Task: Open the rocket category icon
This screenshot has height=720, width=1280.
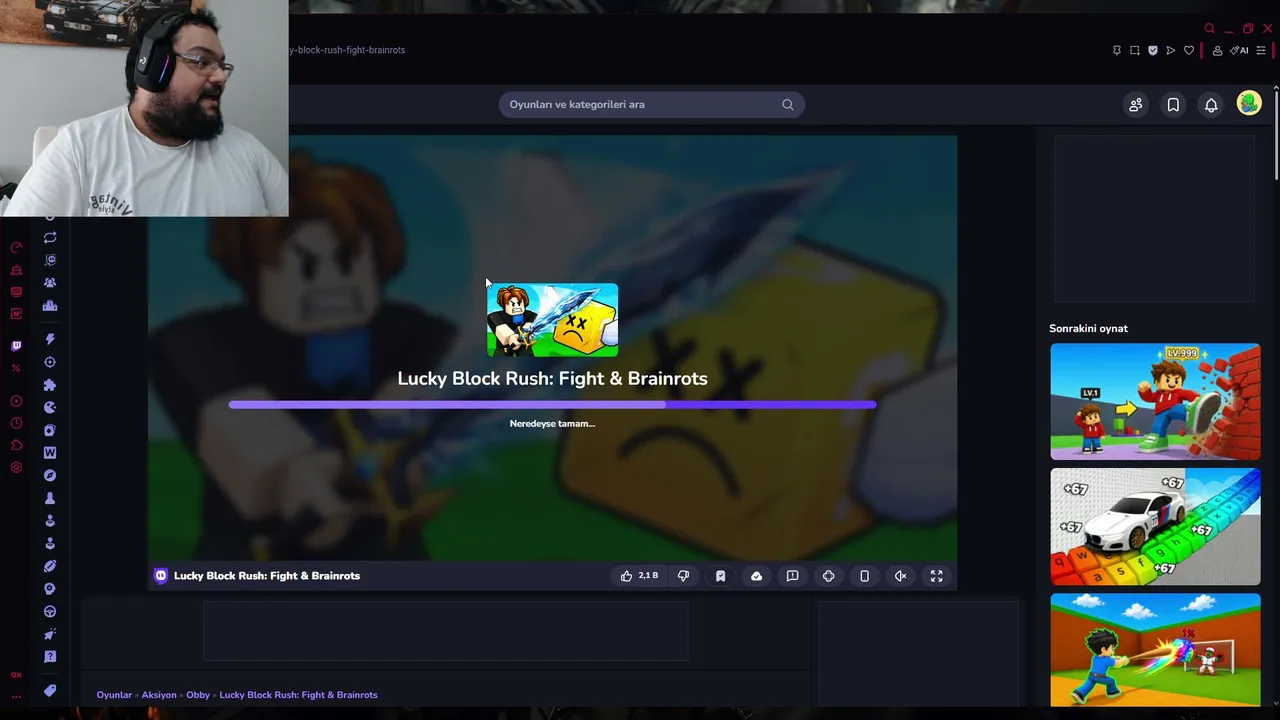Action: tap(50, 634)
